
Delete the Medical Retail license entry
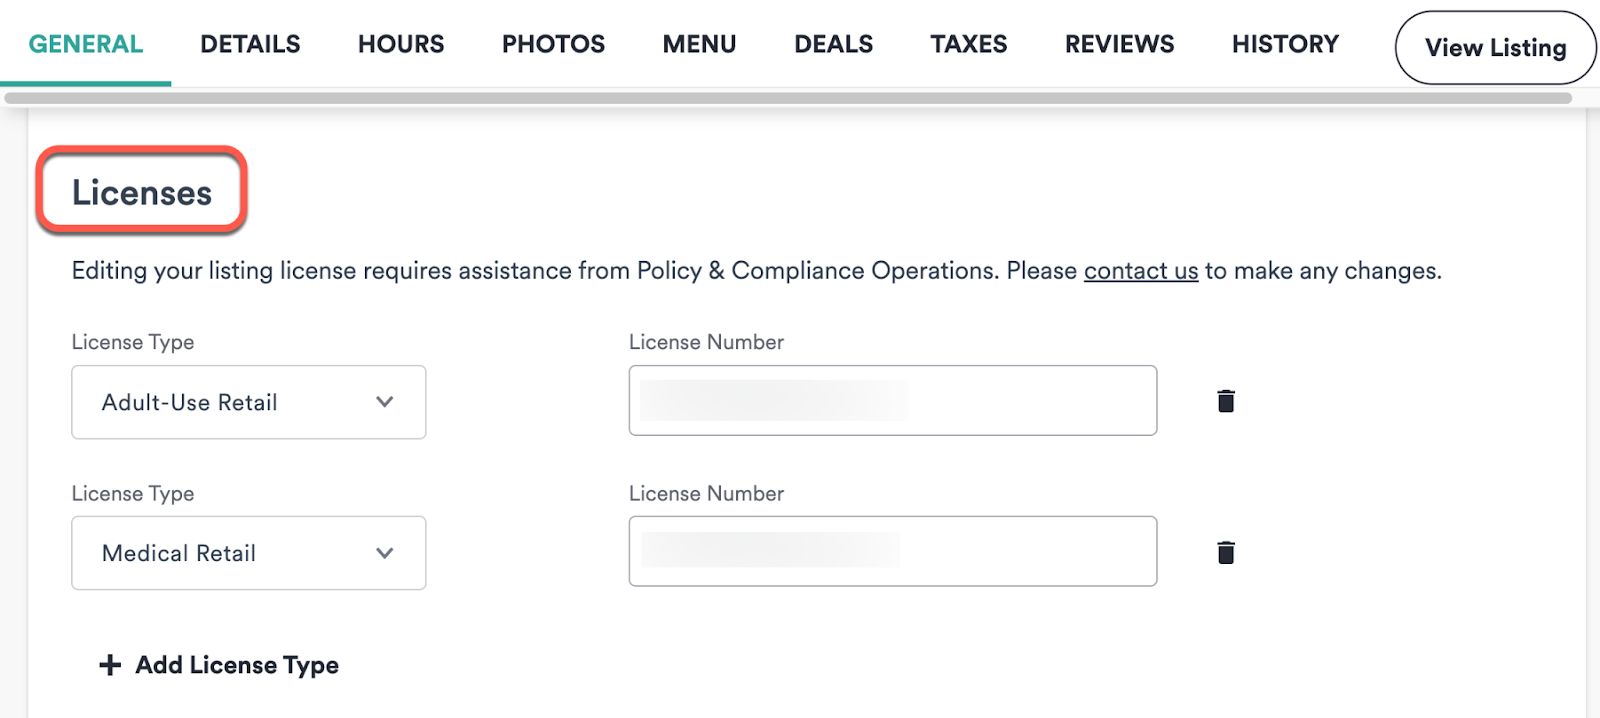(x=1225, y=551)
